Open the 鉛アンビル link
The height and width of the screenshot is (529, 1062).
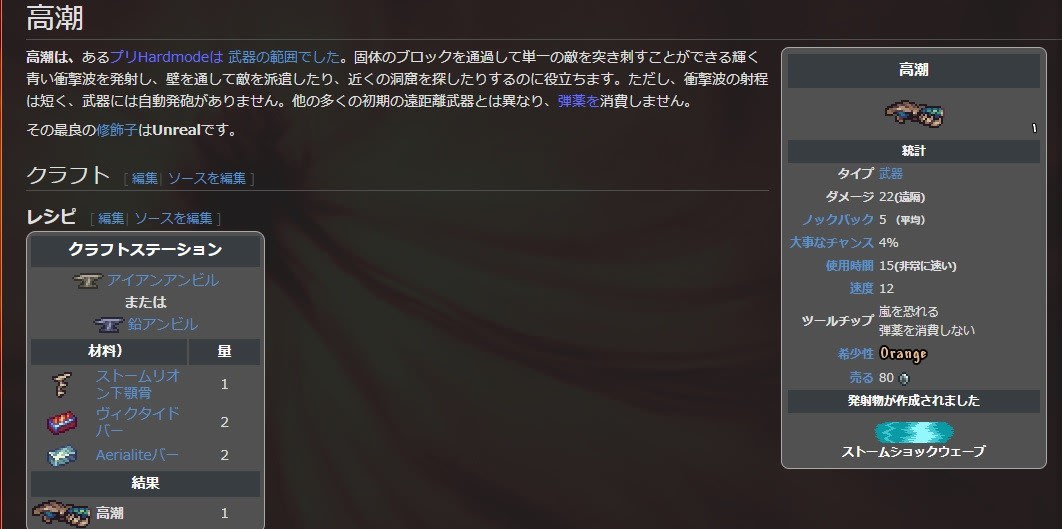point(163,324)
